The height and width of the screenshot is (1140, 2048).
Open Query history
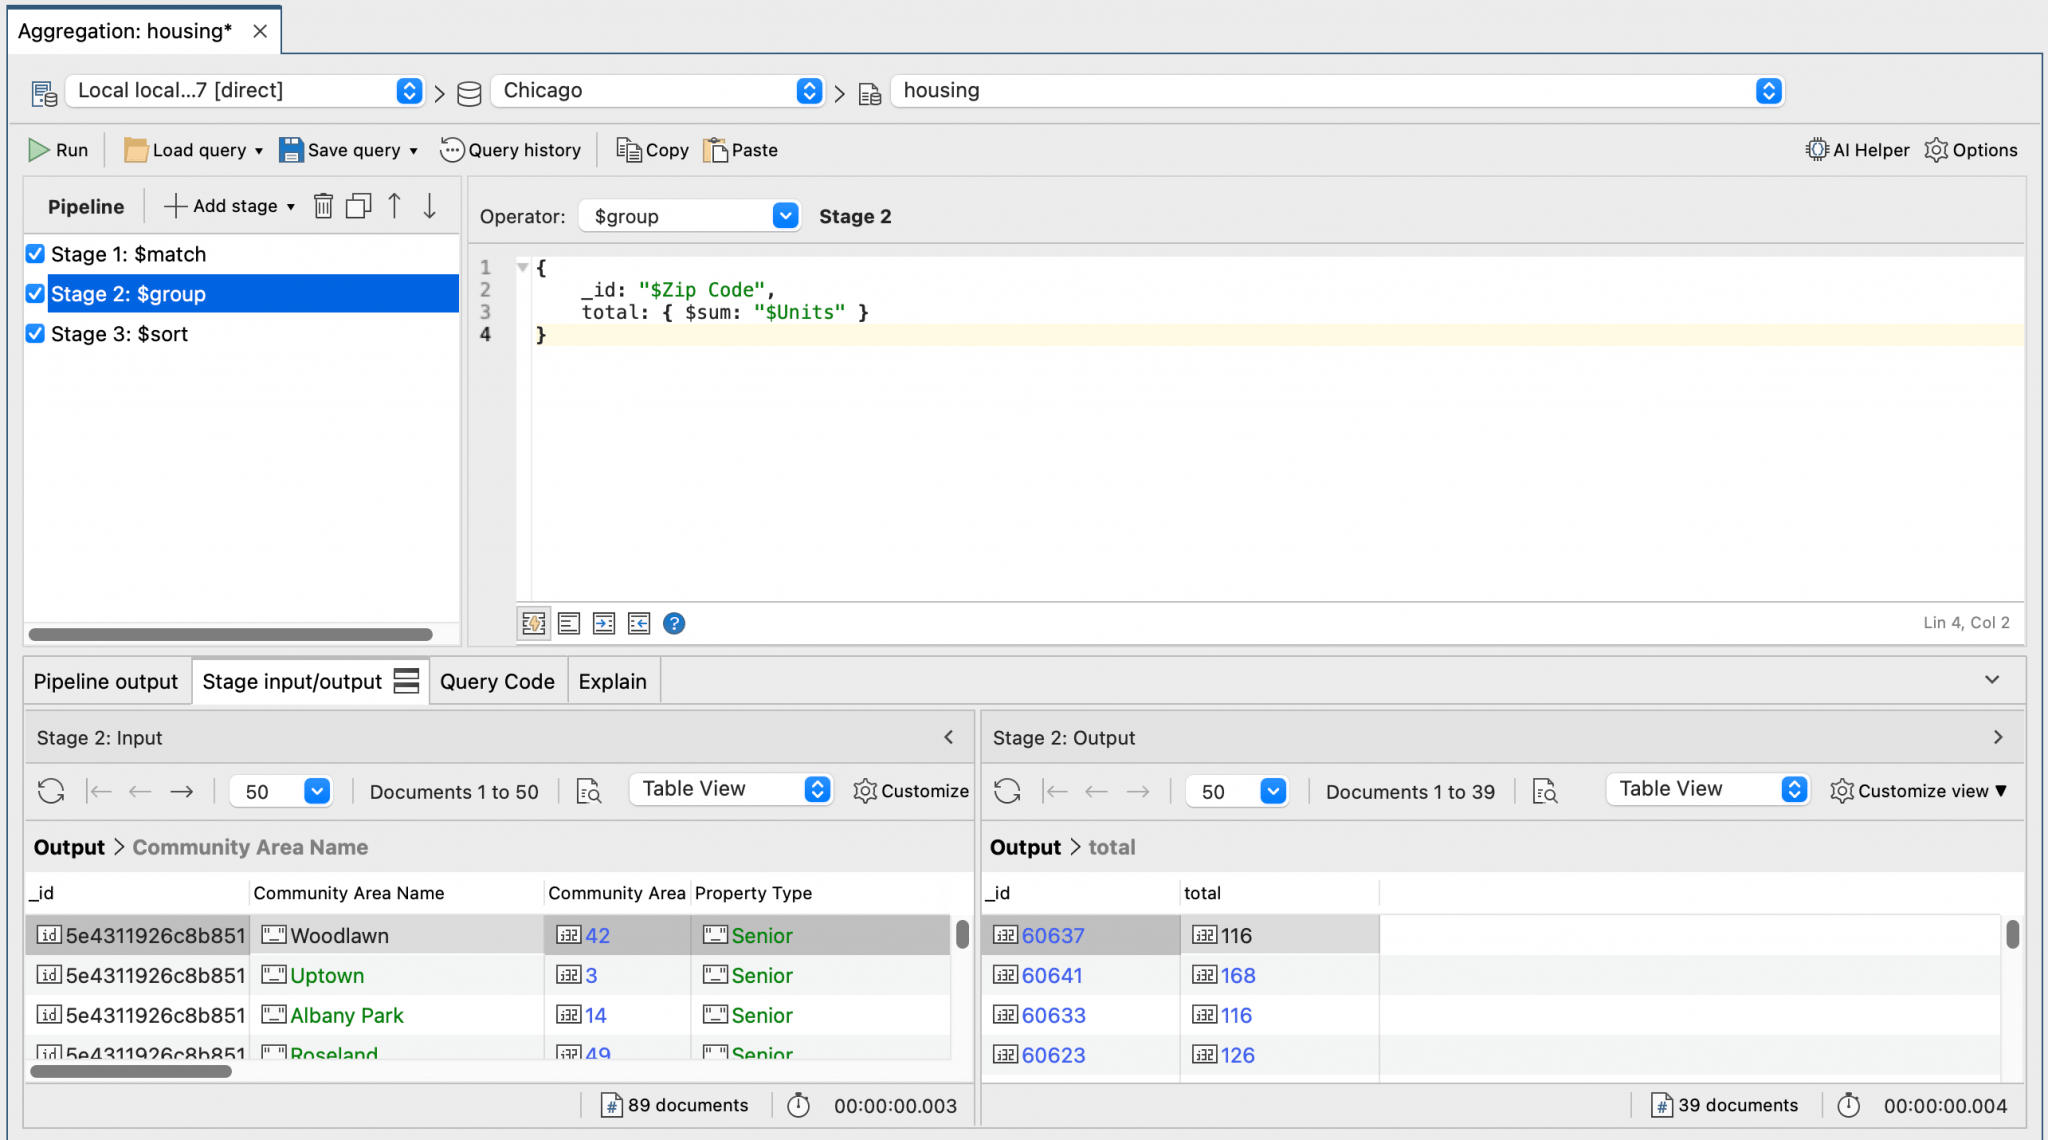coord(511,149)
